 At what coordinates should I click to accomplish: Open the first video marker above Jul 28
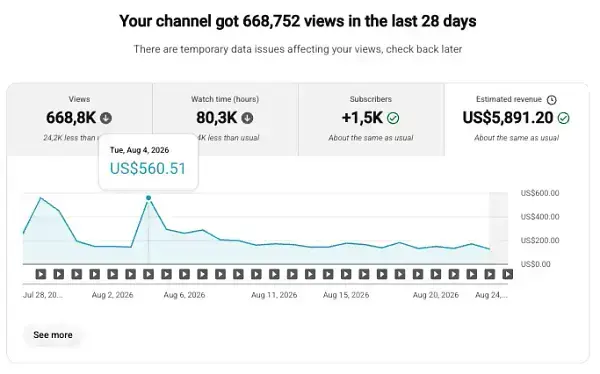[x=41, y=274]
